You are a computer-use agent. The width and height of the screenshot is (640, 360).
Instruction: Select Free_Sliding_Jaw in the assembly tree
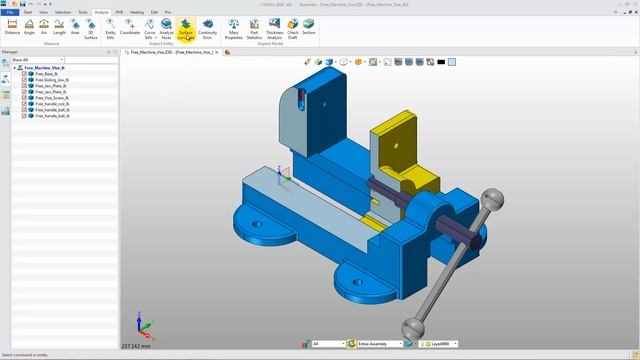coord(52,80)
